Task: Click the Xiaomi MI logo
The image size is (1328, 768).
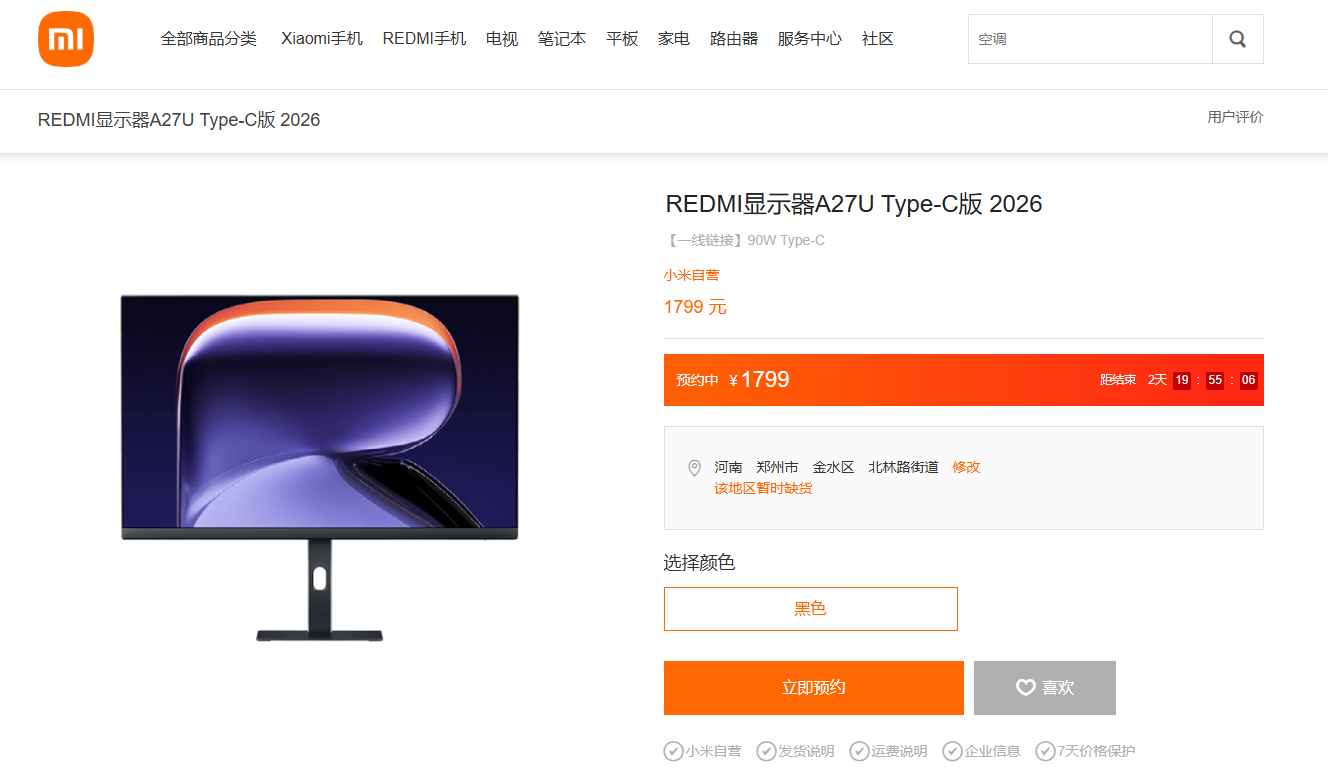Action: 66,39
